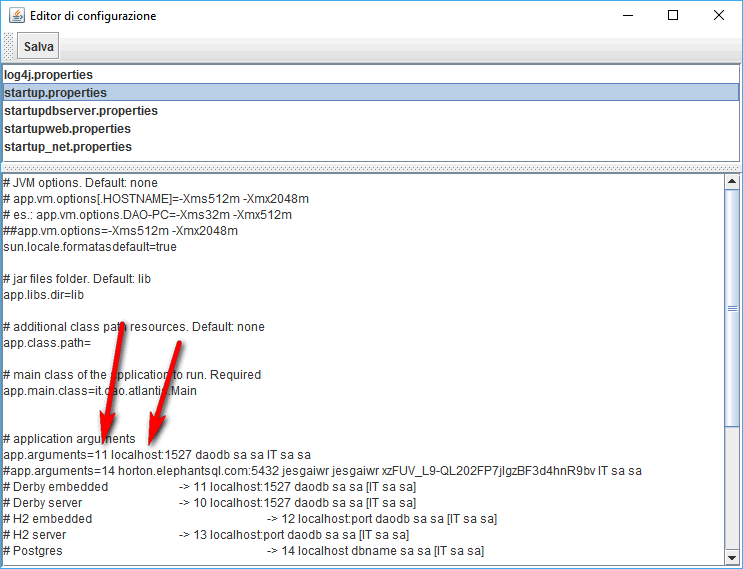Click the split pane divider between list and editor
Screen dimensions: 743x569
tap(371, 168)
